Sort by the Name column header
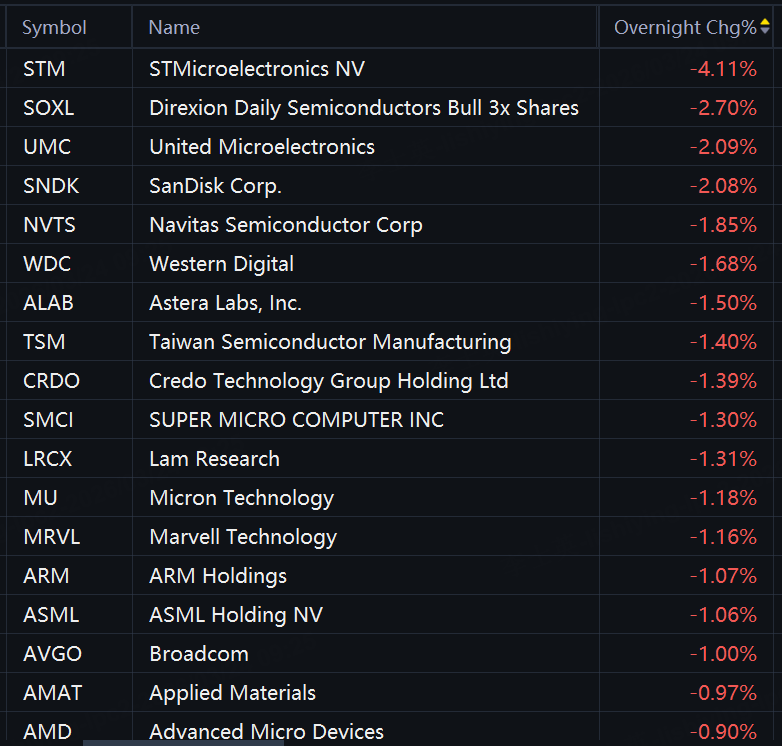This screenshot has height=746, width=782. [174, 28]
